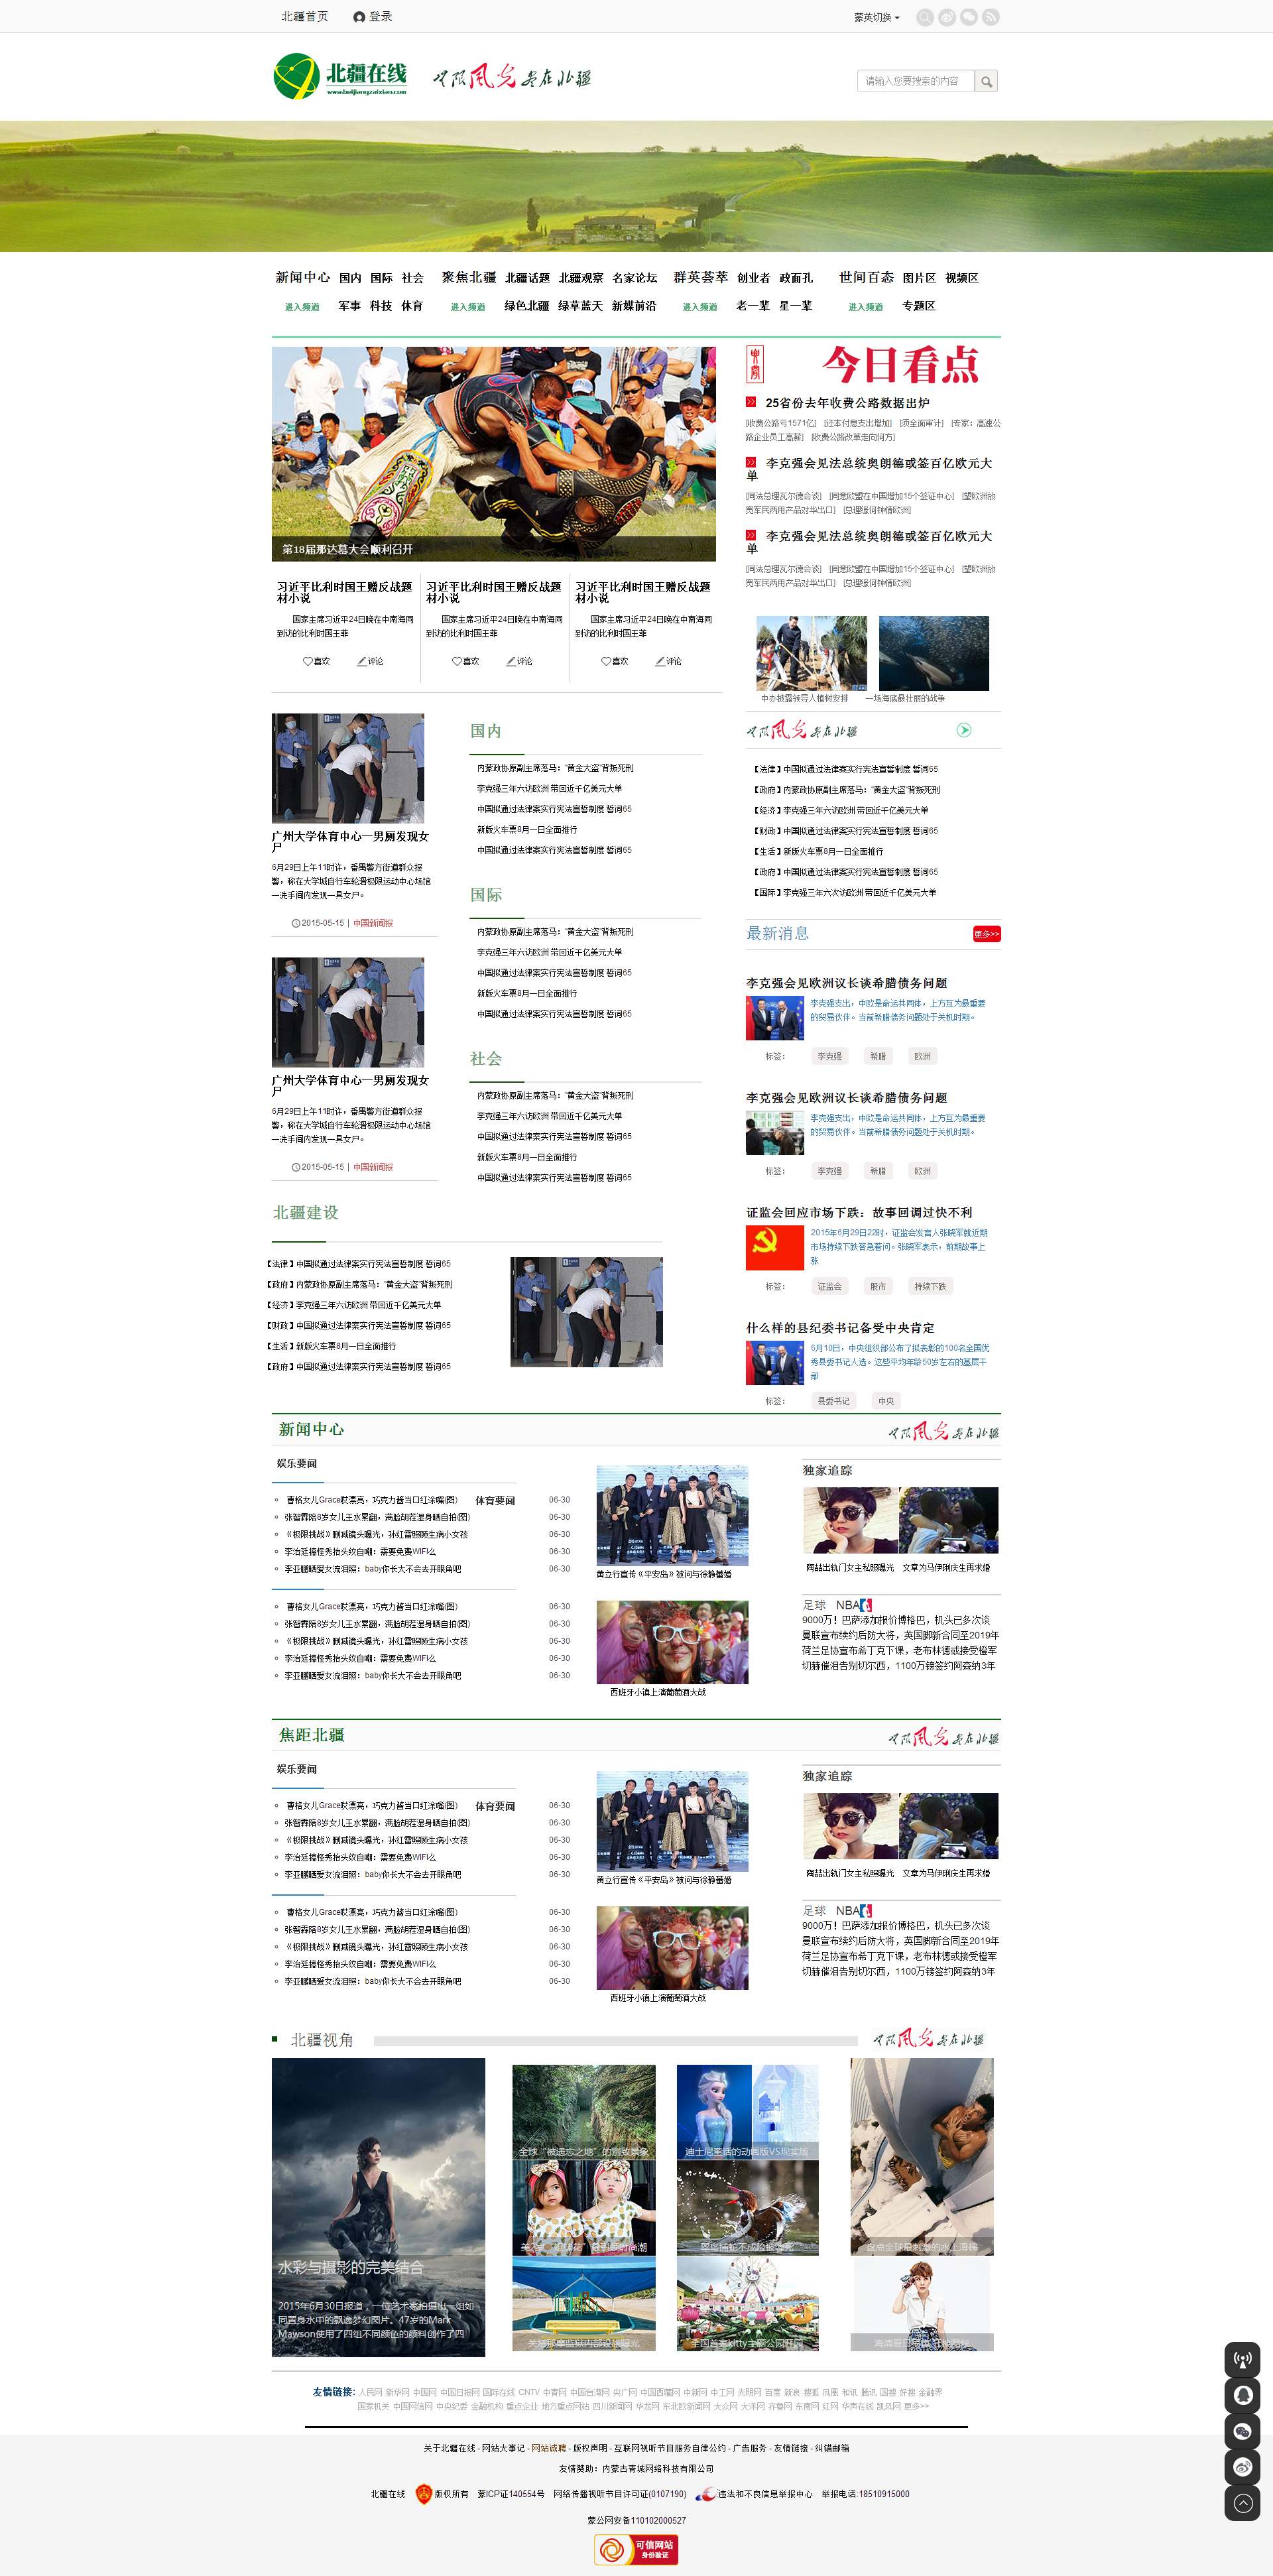The width and height of the screenshot is (1273, 2576).
Task: Open 北疆话题 nav item
Action: coord(527,278)
